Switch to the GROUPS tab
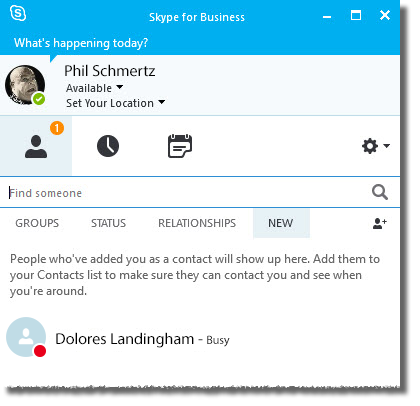This screenshot has width=420, height=406. pyautogui.click(x=37, y=223)
